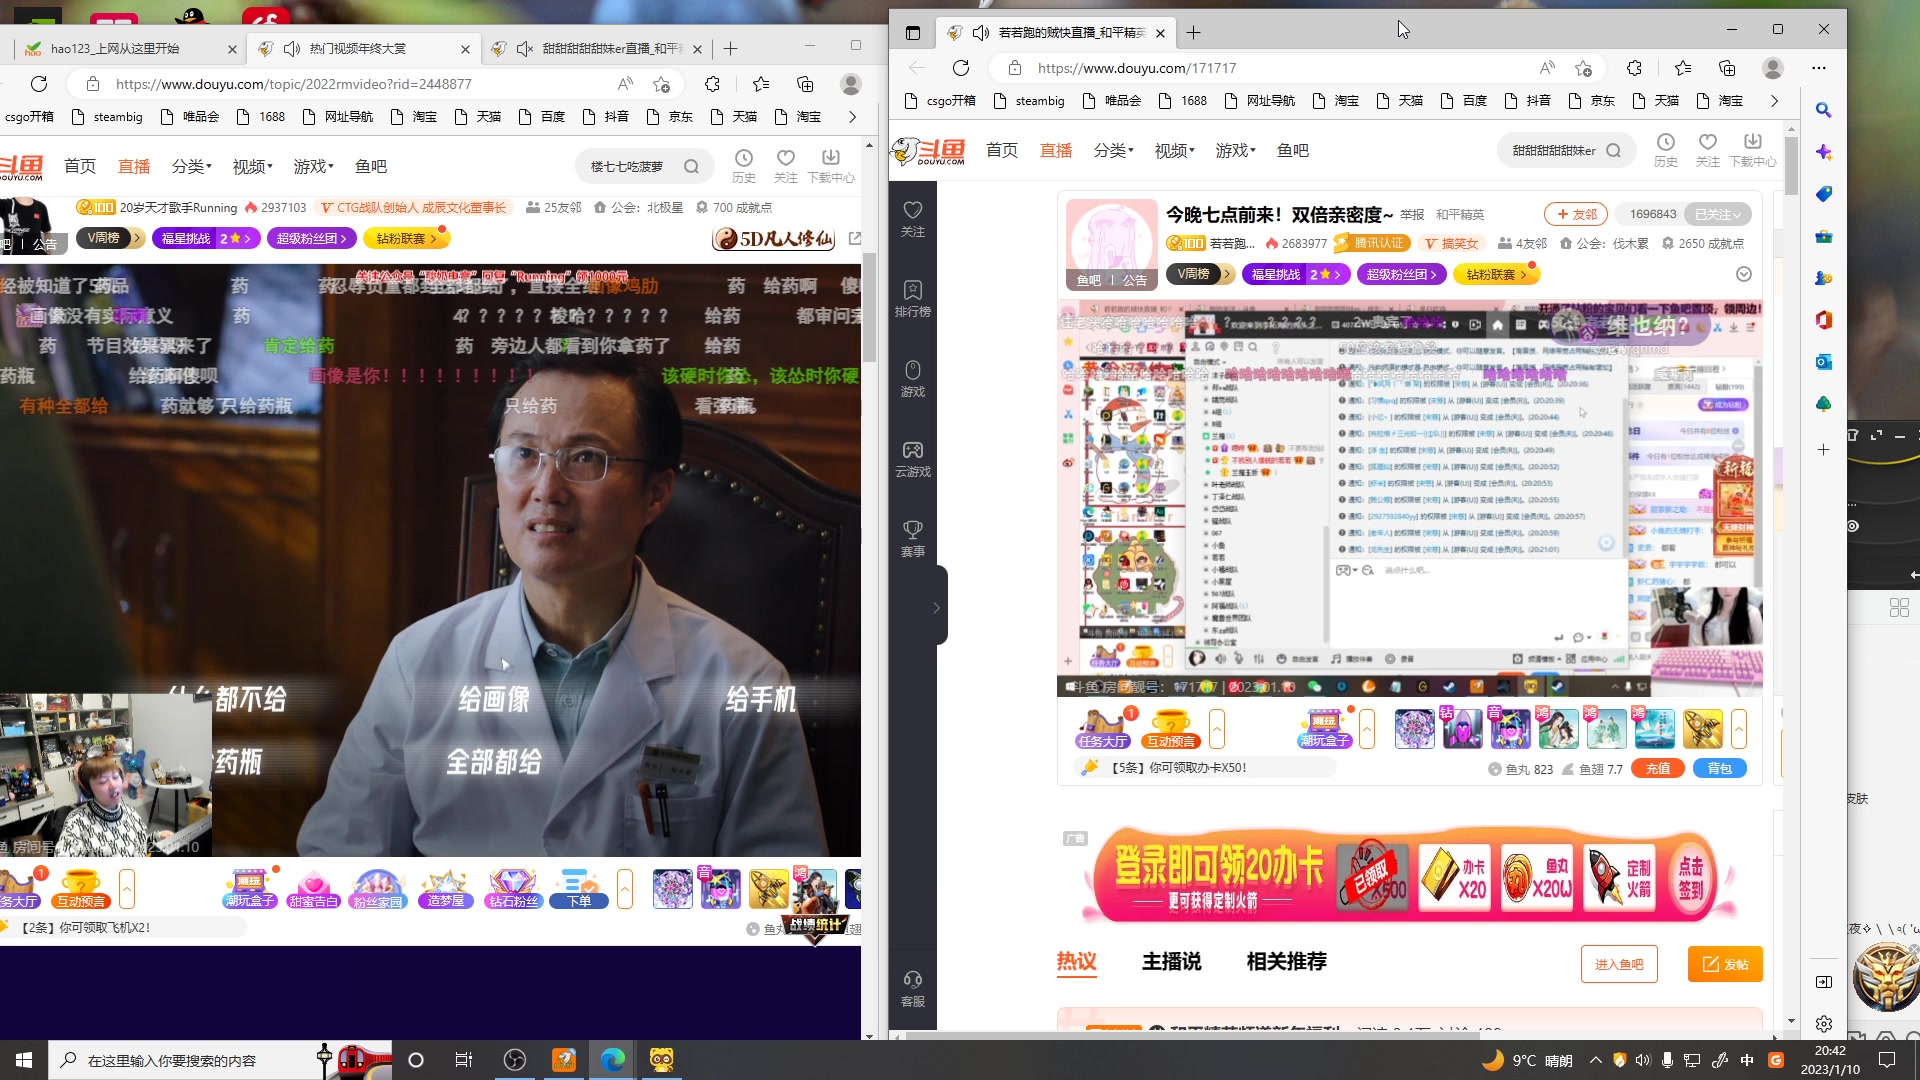This screenshot has width=1920, height=1080.
Task: Open 历史 clock icon in right window header
Action: pyautogui.click(x=1665, y=149)
